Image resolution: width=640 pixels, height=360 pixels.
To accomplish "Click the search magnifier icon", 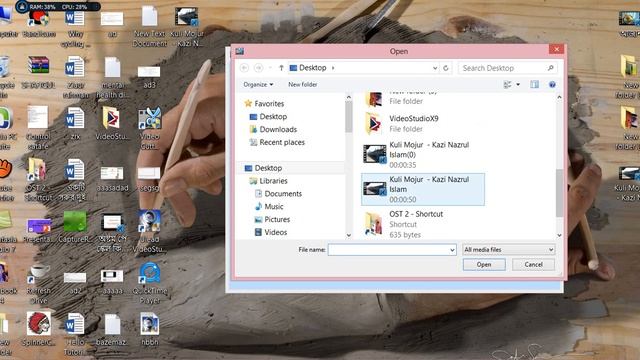I will click(550, 68).
